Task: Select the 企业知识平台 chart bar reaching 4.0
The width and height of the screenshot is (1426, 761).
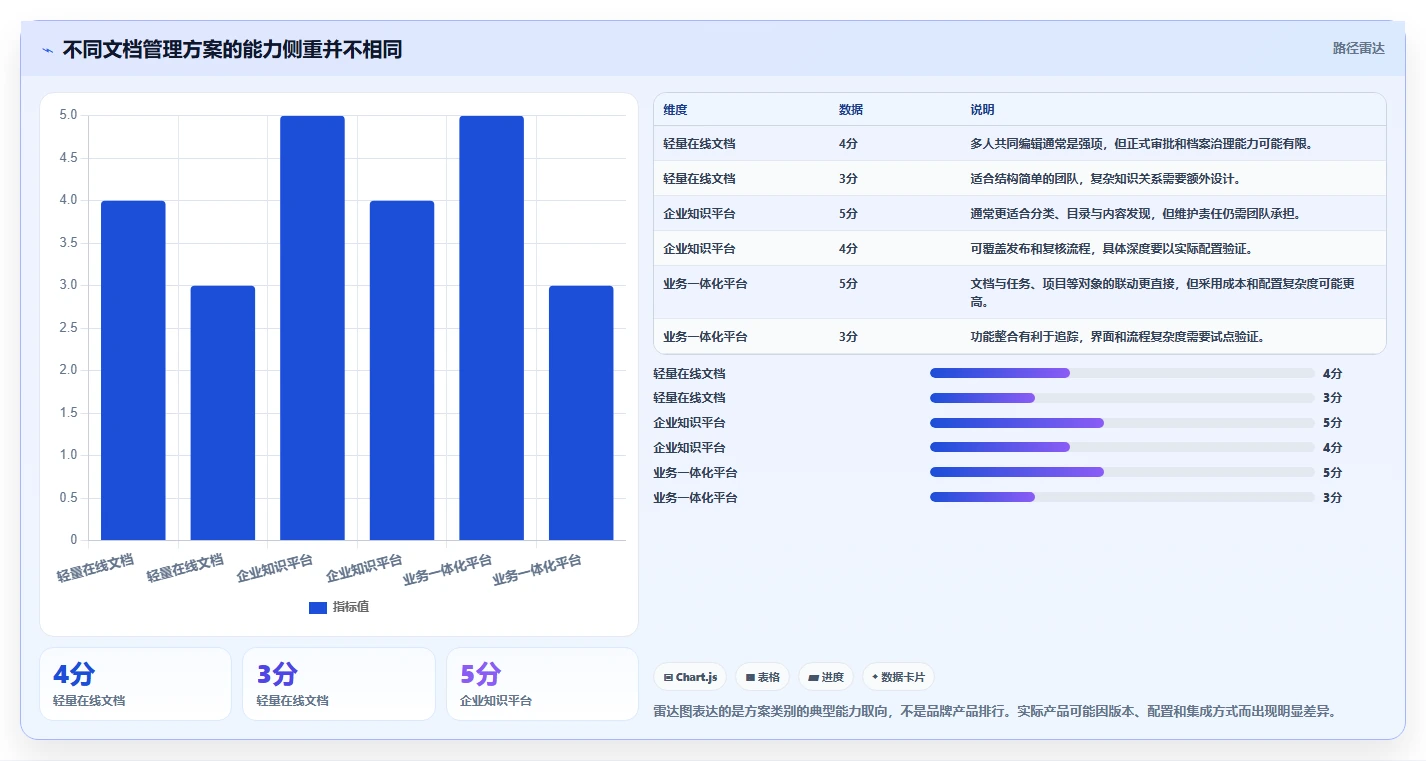Action: [x=402, y=370]
